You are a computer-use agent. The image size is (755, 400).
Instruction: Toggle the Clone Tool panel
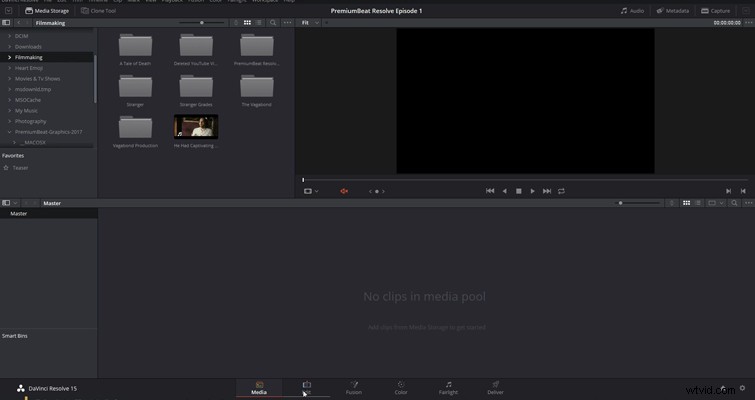click(x=99, y=11)
